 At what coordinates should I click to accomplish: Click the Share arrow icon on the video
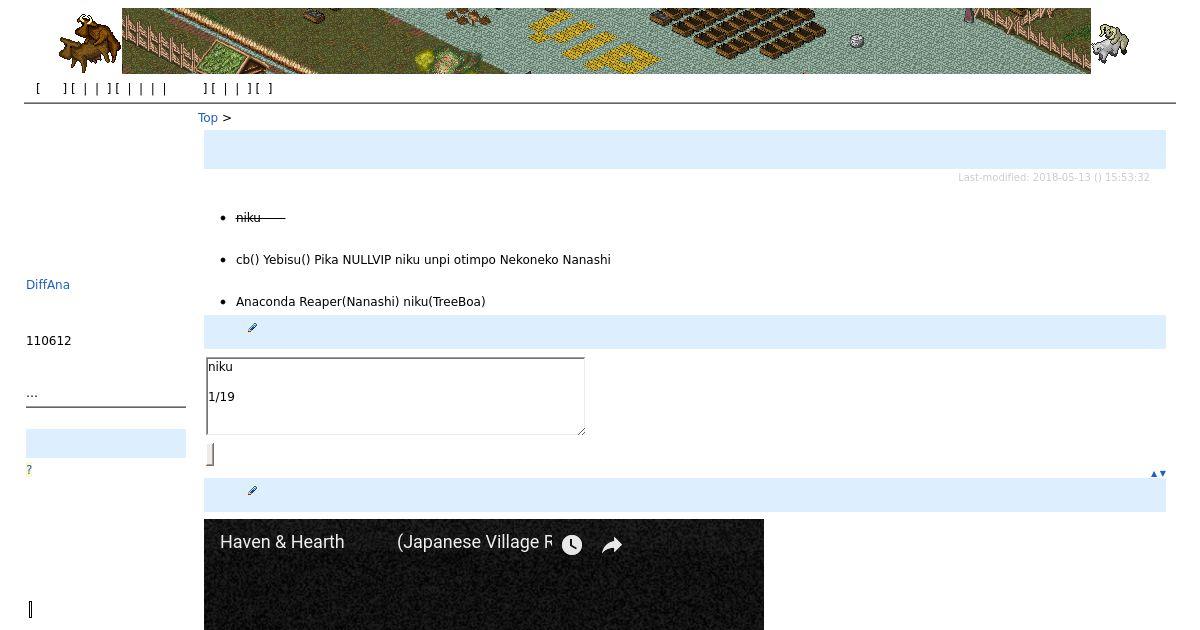[x=612, y=545]
